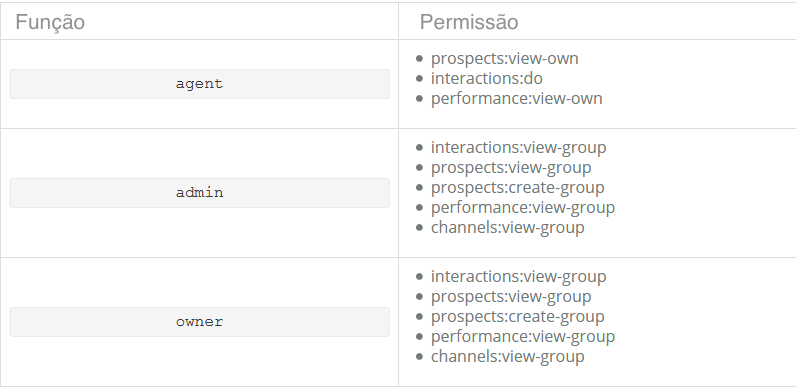
Task: Click the owner role code box
Action: 200,322
